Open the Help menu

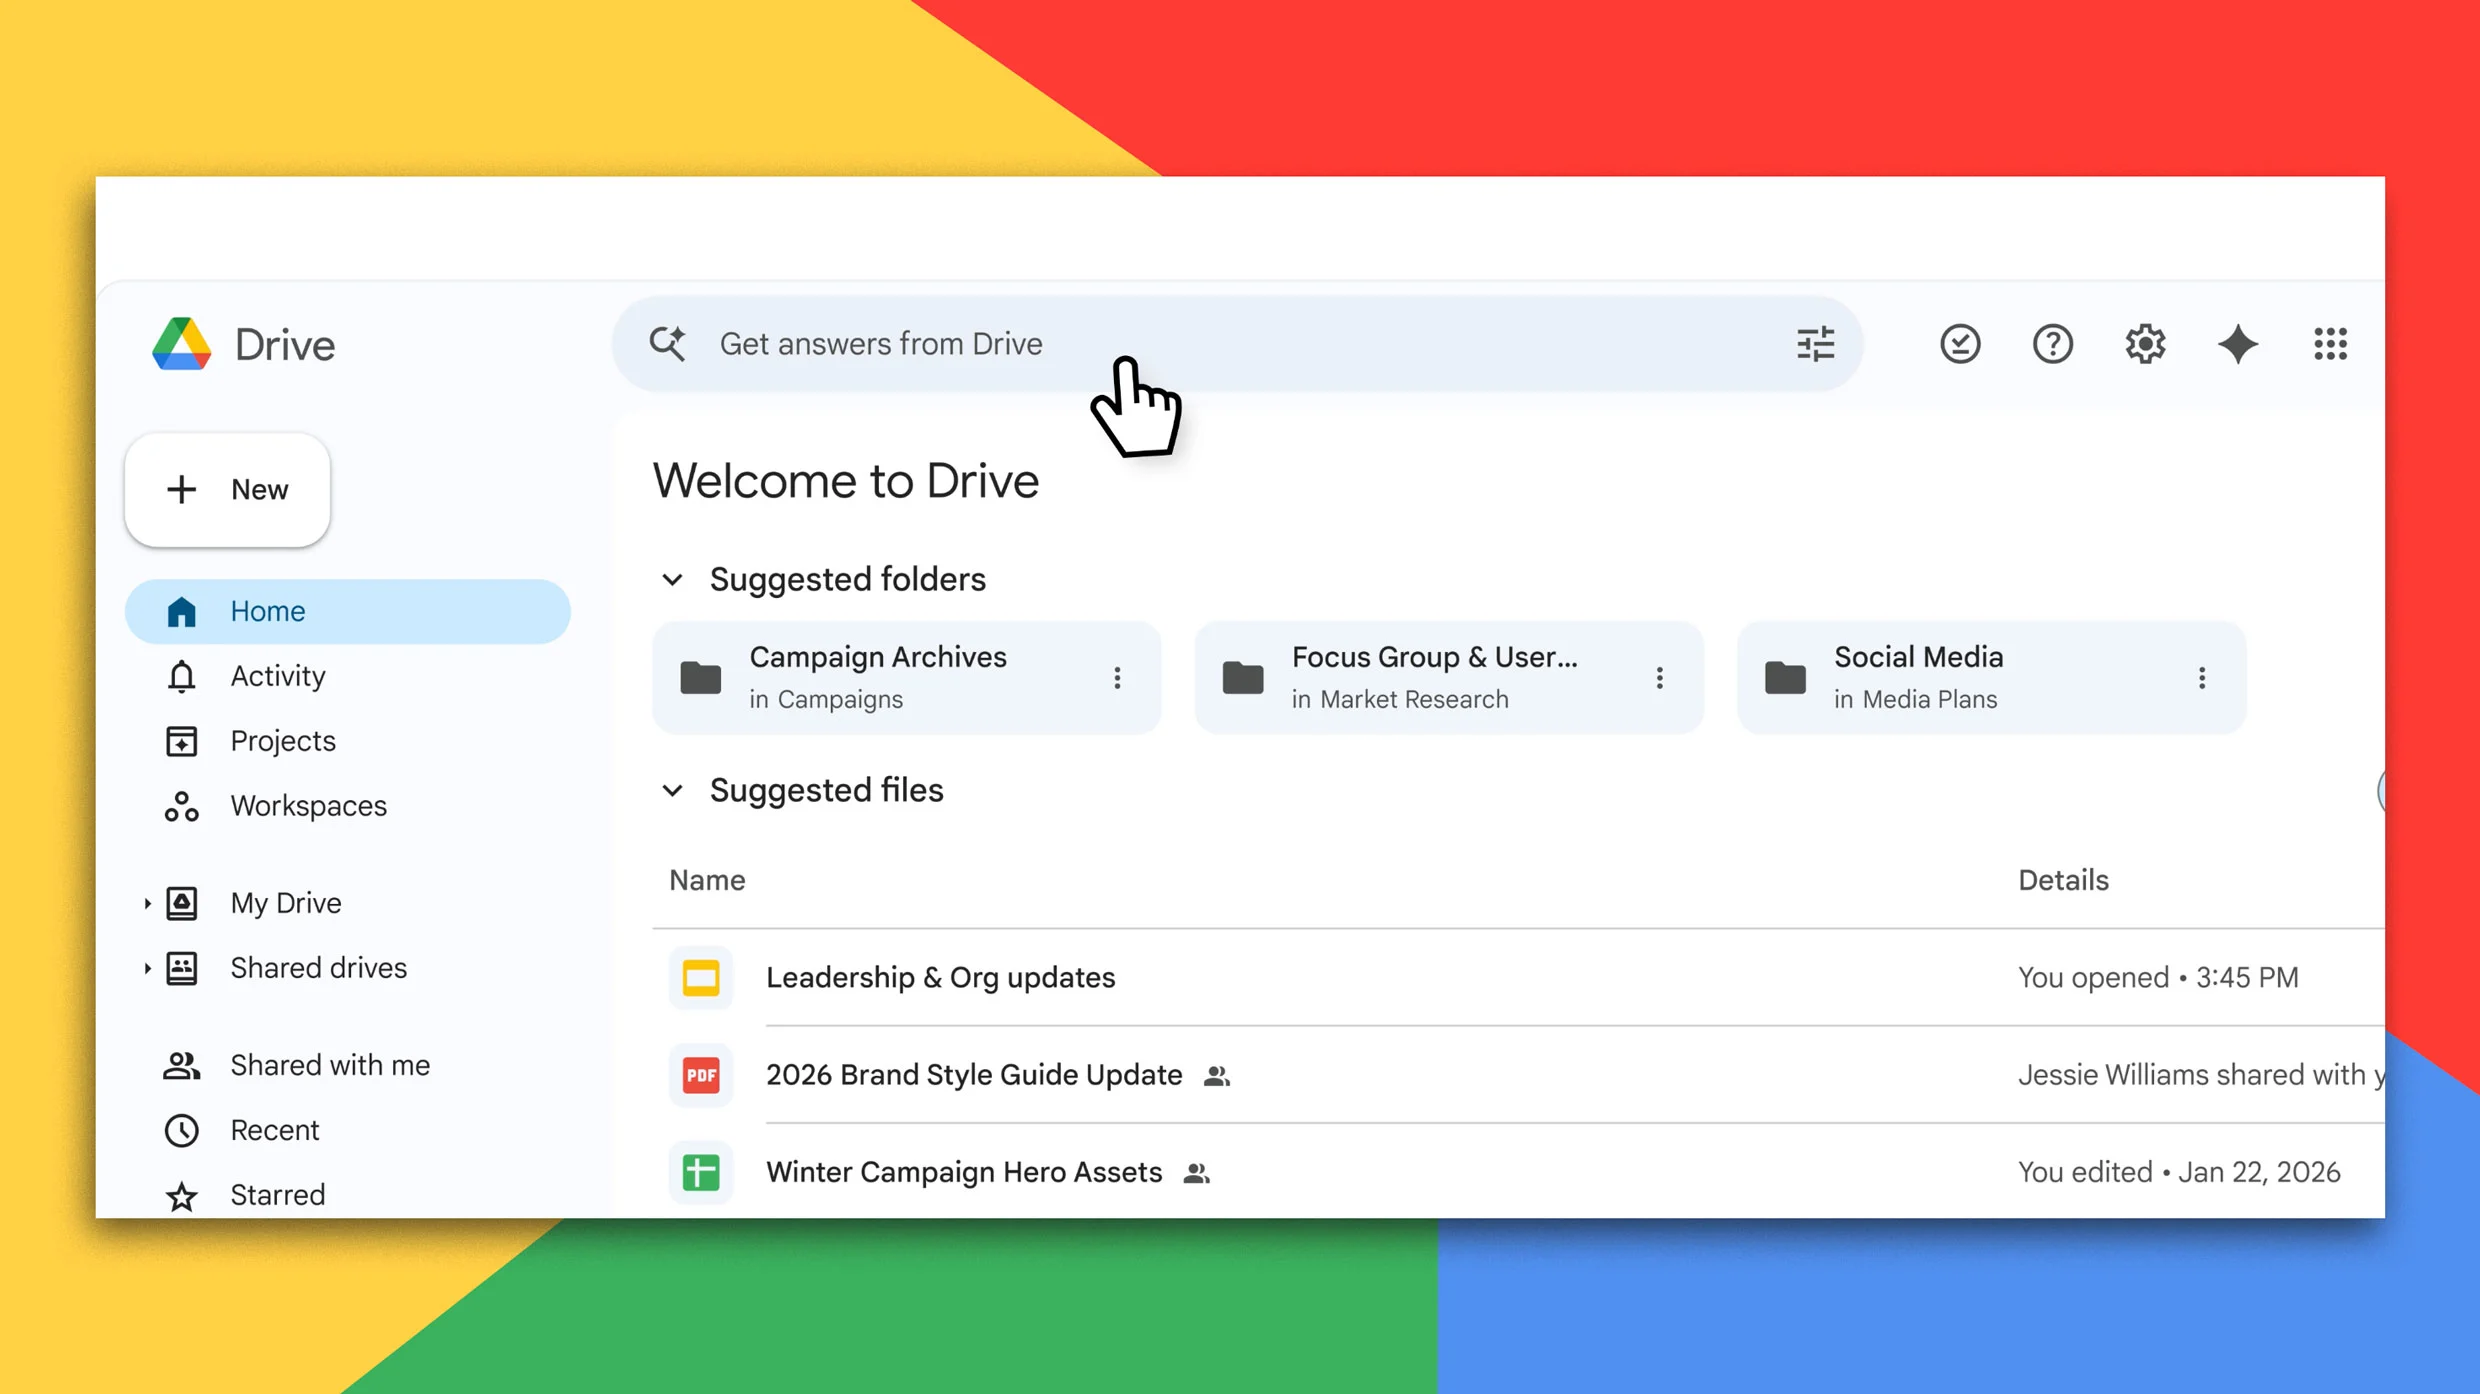pos(2053,344)
